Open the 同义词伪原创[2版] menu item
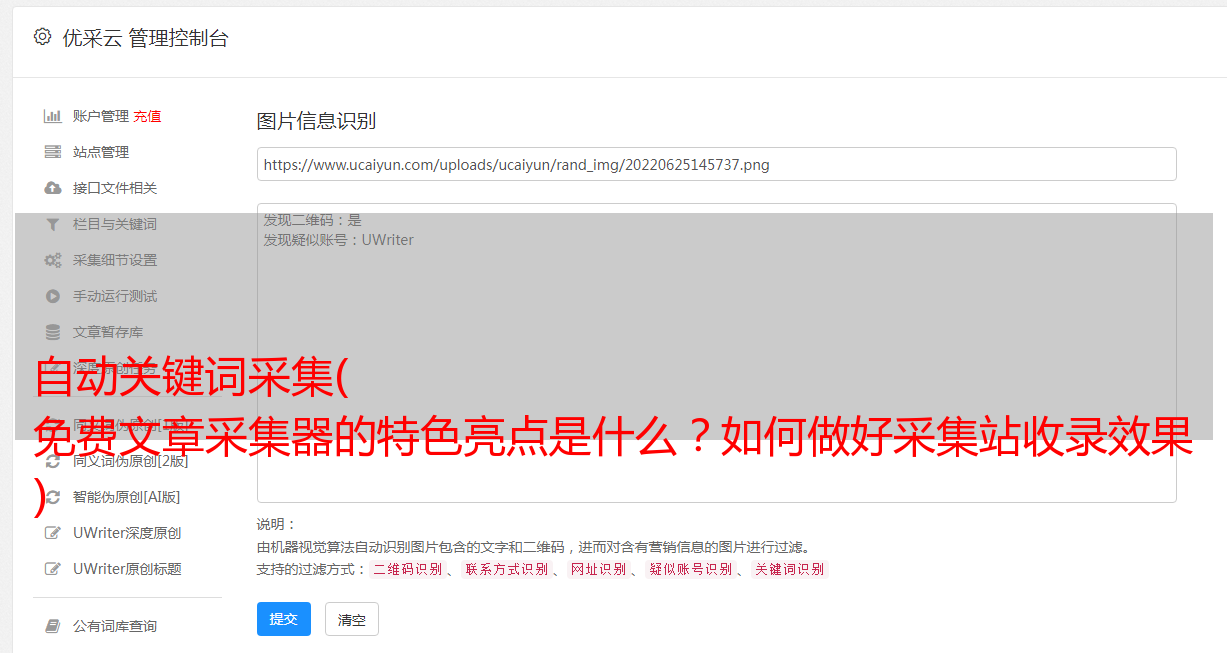This screenshot has height=653, width=1227. (x=130, y=461)
